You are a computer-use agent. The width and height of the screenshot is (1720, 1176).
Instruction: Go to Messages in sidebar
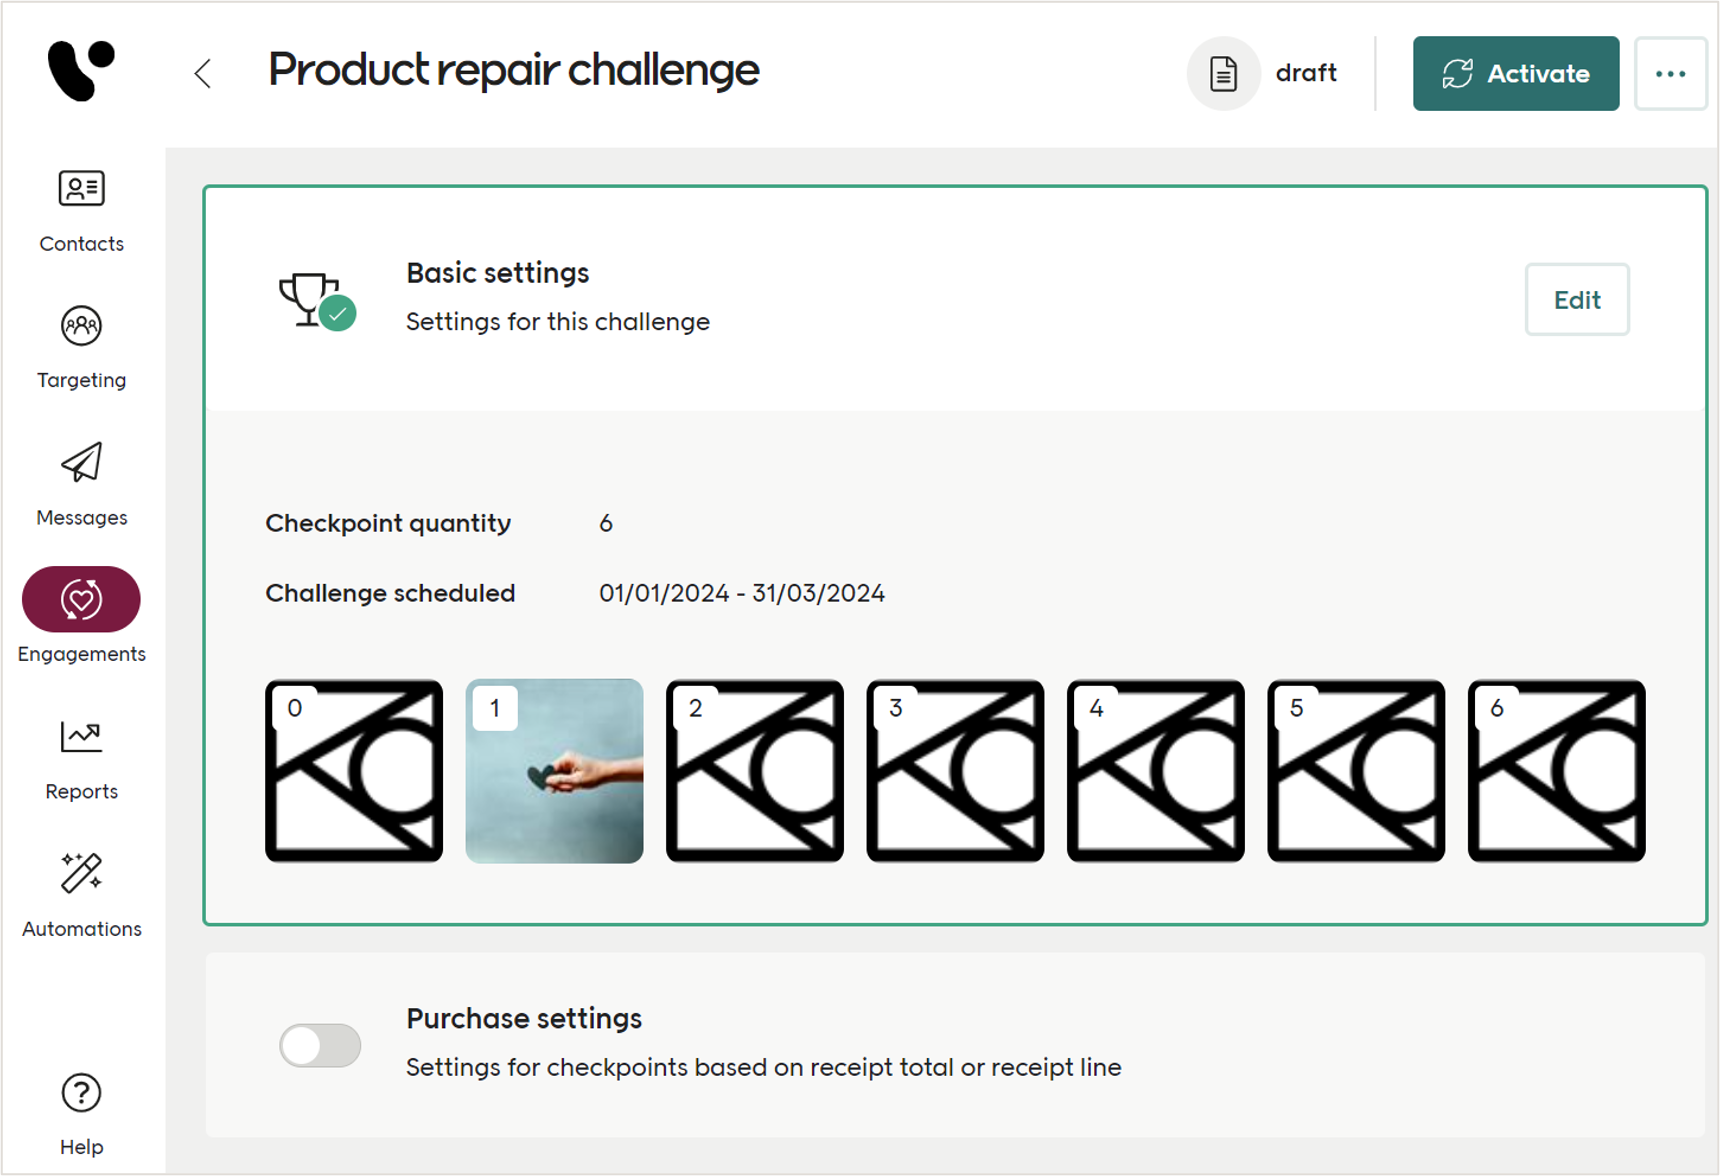[81, 484]
